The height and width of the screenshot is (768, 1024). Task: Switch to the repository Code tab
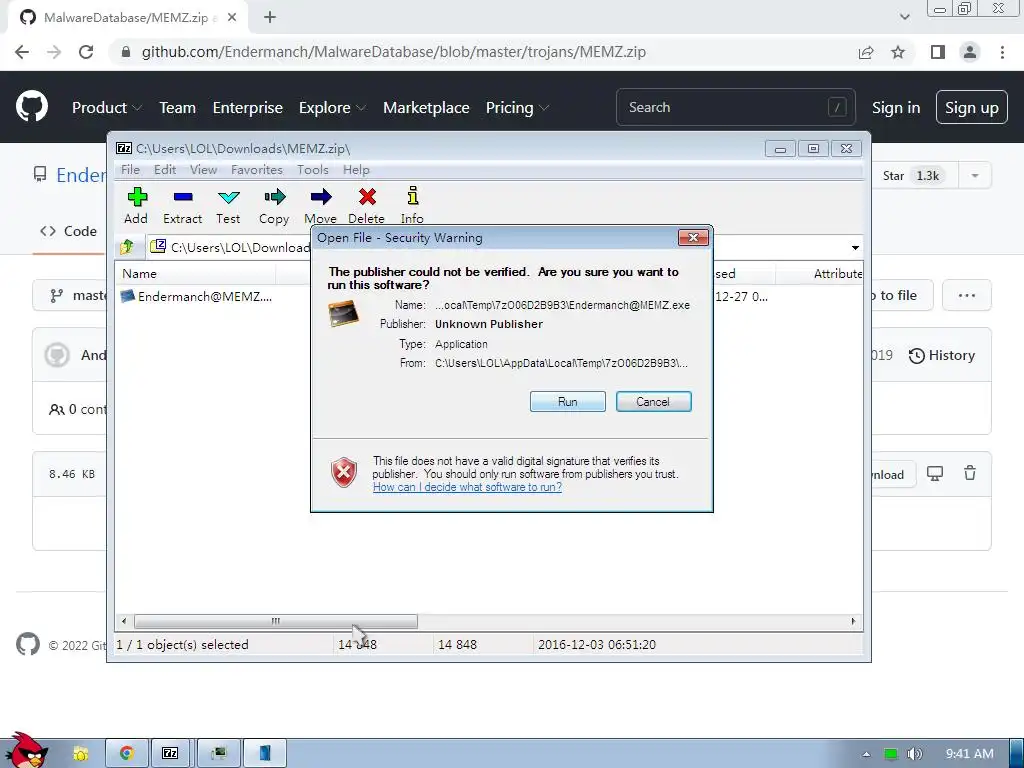[69, 231]
